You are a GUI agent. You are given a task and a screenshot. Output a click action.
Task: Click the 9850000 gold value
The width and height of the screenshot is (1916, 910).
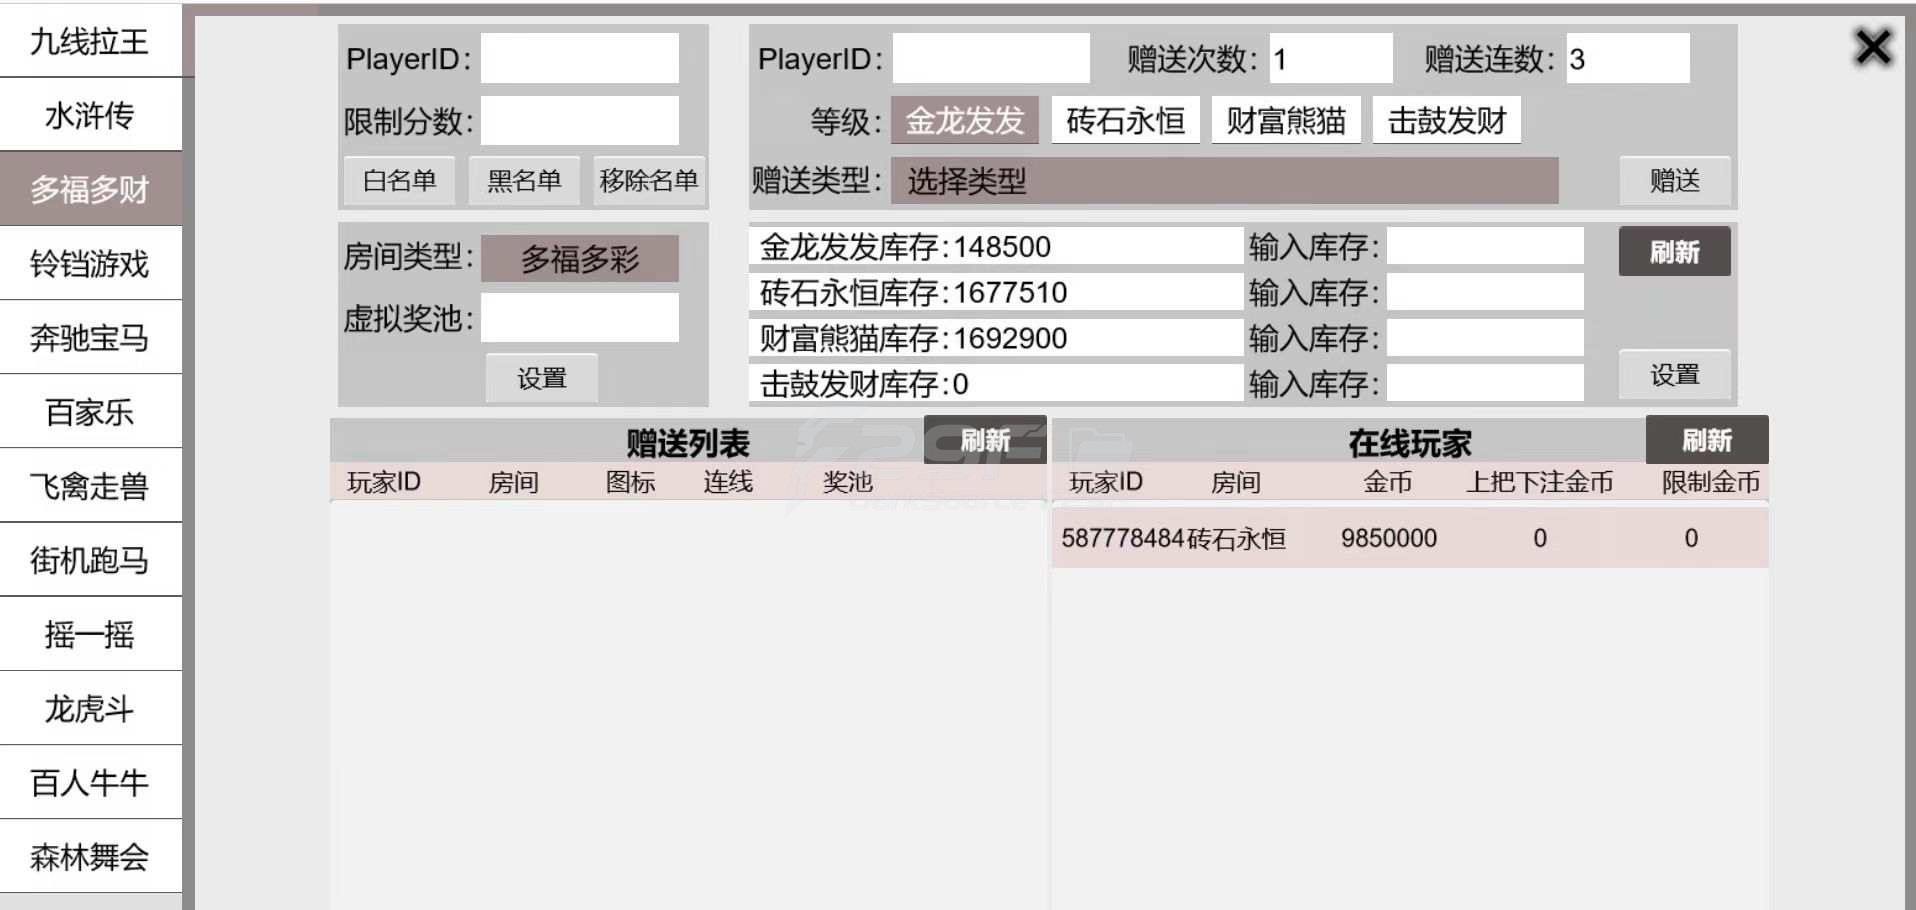(x=1389, y=538)
